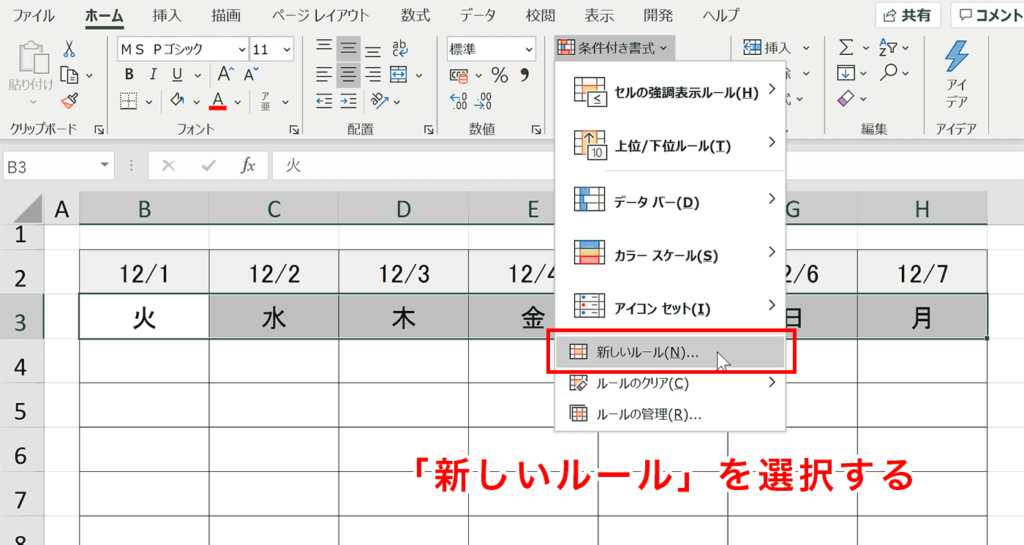Open the font color dropdown arrow

(238, 102)
